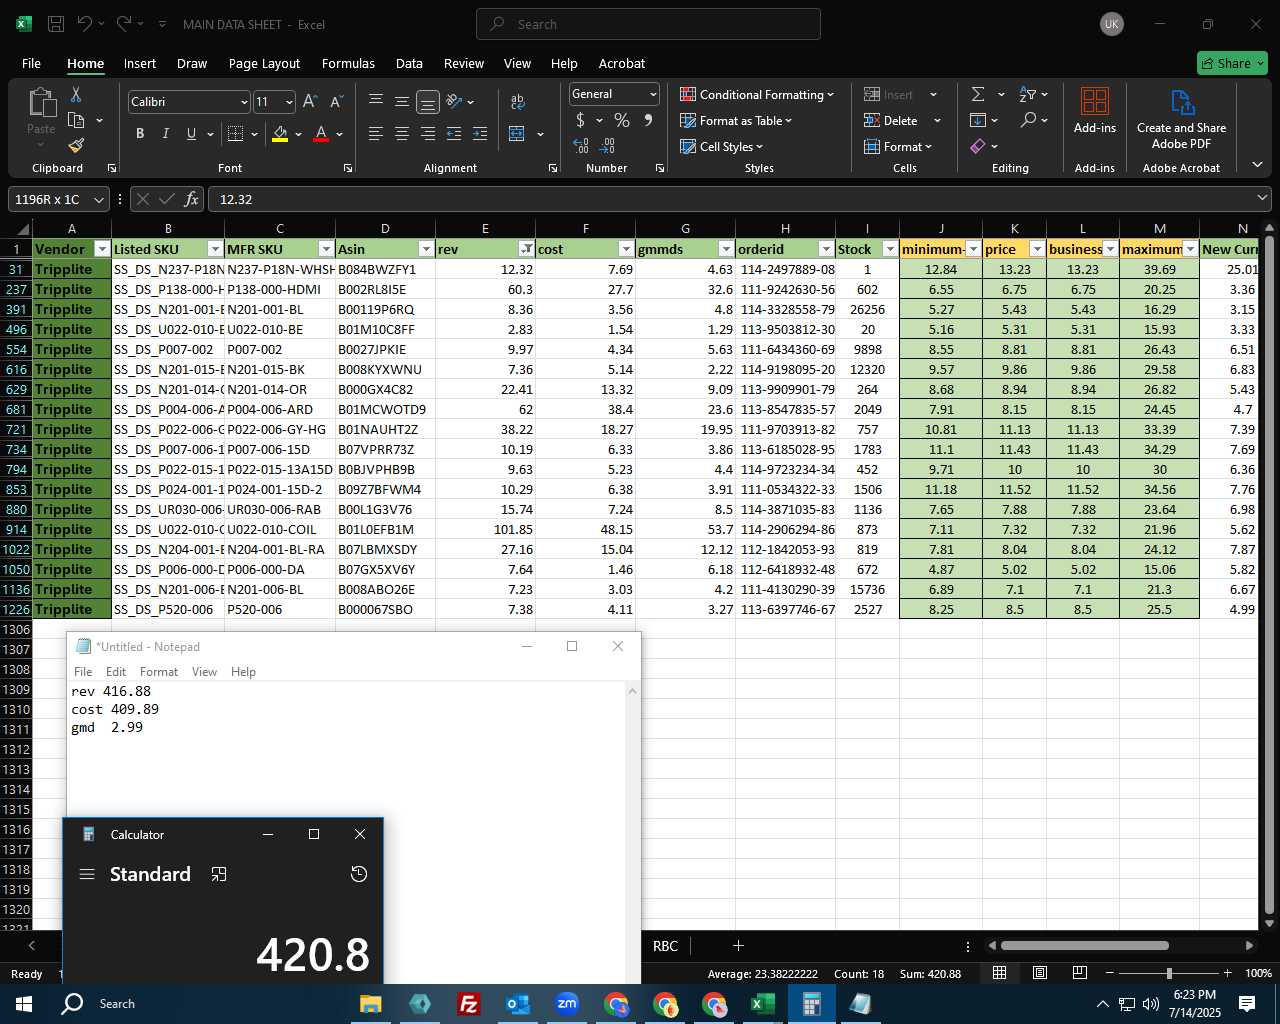Image resolution: width=1280 pixels, height=1024 pixels.
Task: Click the Undo arrow icon
Action: coord(85,23)
